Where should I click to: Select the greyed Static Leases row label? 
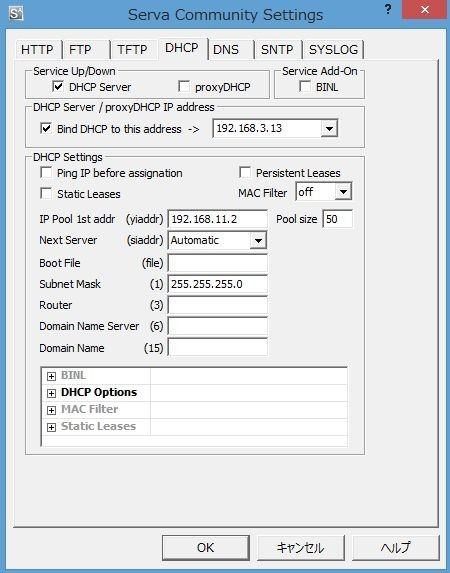click(98, 426)
